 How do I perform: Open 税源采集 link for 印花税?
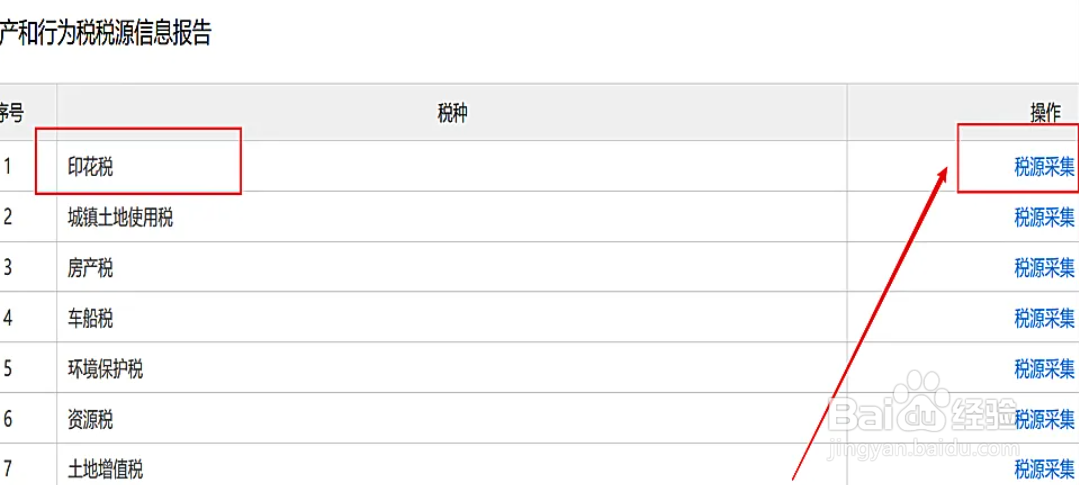pyautogui.click(x=1044, y=167)
